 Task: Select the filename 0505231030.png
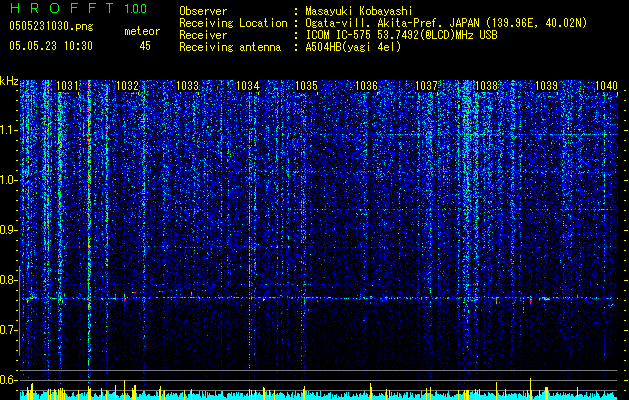[x=51, y=27]
